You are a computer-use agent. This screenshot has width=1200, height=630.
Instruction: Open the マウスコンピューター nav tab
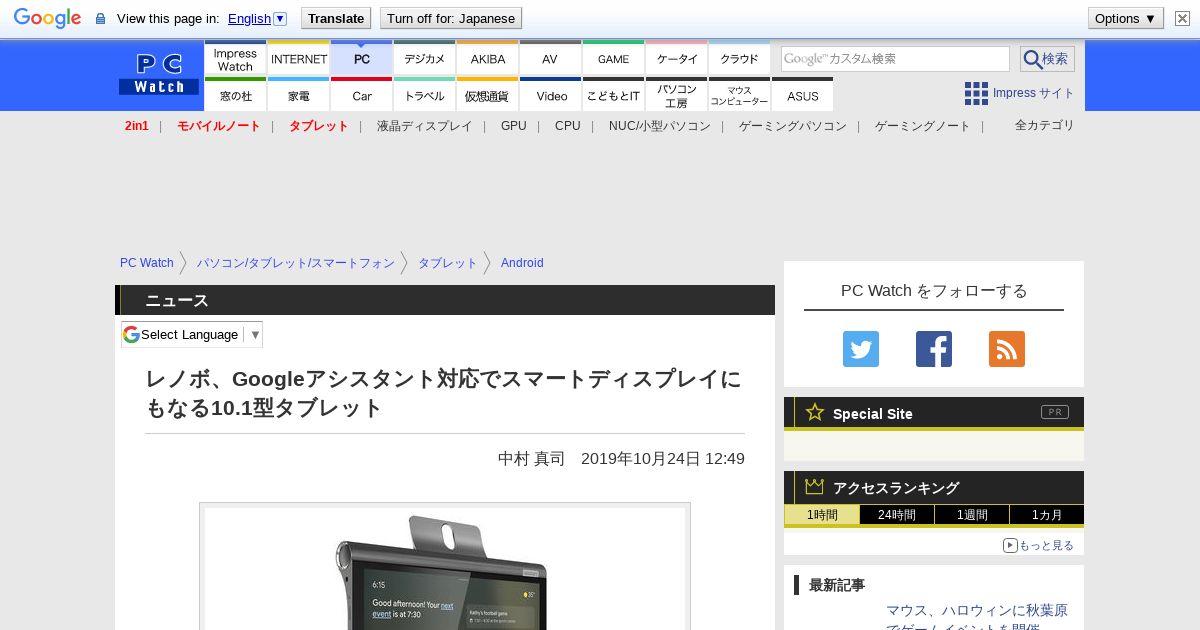(x=740, y=95)
